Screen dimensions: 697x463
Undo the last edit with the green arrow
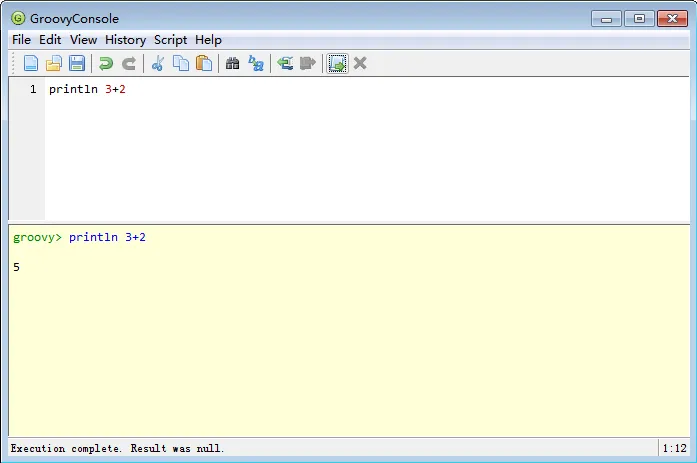point(105,64)
